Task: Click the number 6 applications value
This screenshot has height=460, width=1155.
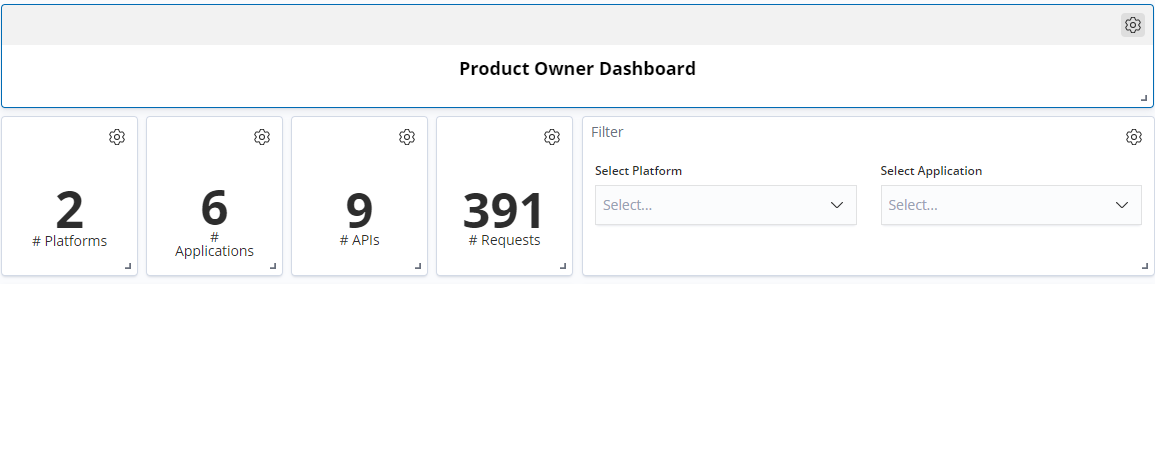Action: click(x=214, y=207)
